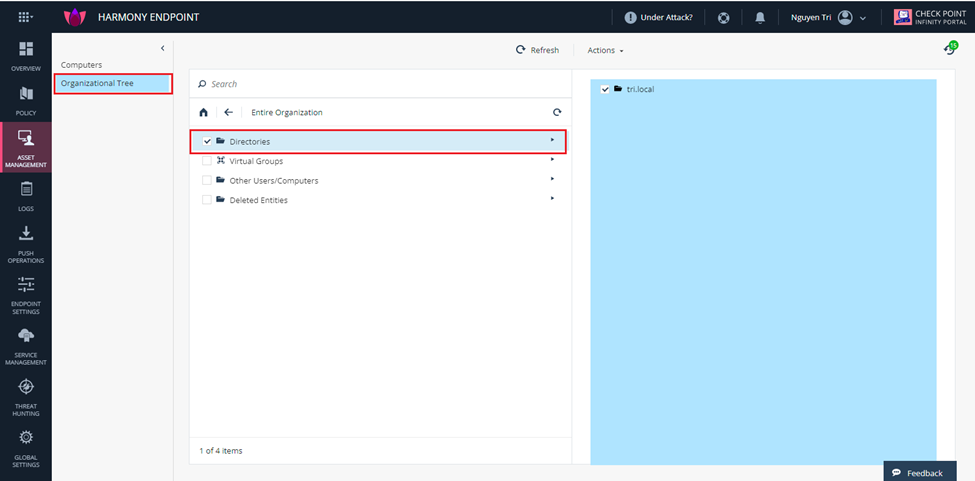This screenshot has width=975, height=481.
Task: Click the HARMONY ENDPOINT title text
Action: pos(149,17)
